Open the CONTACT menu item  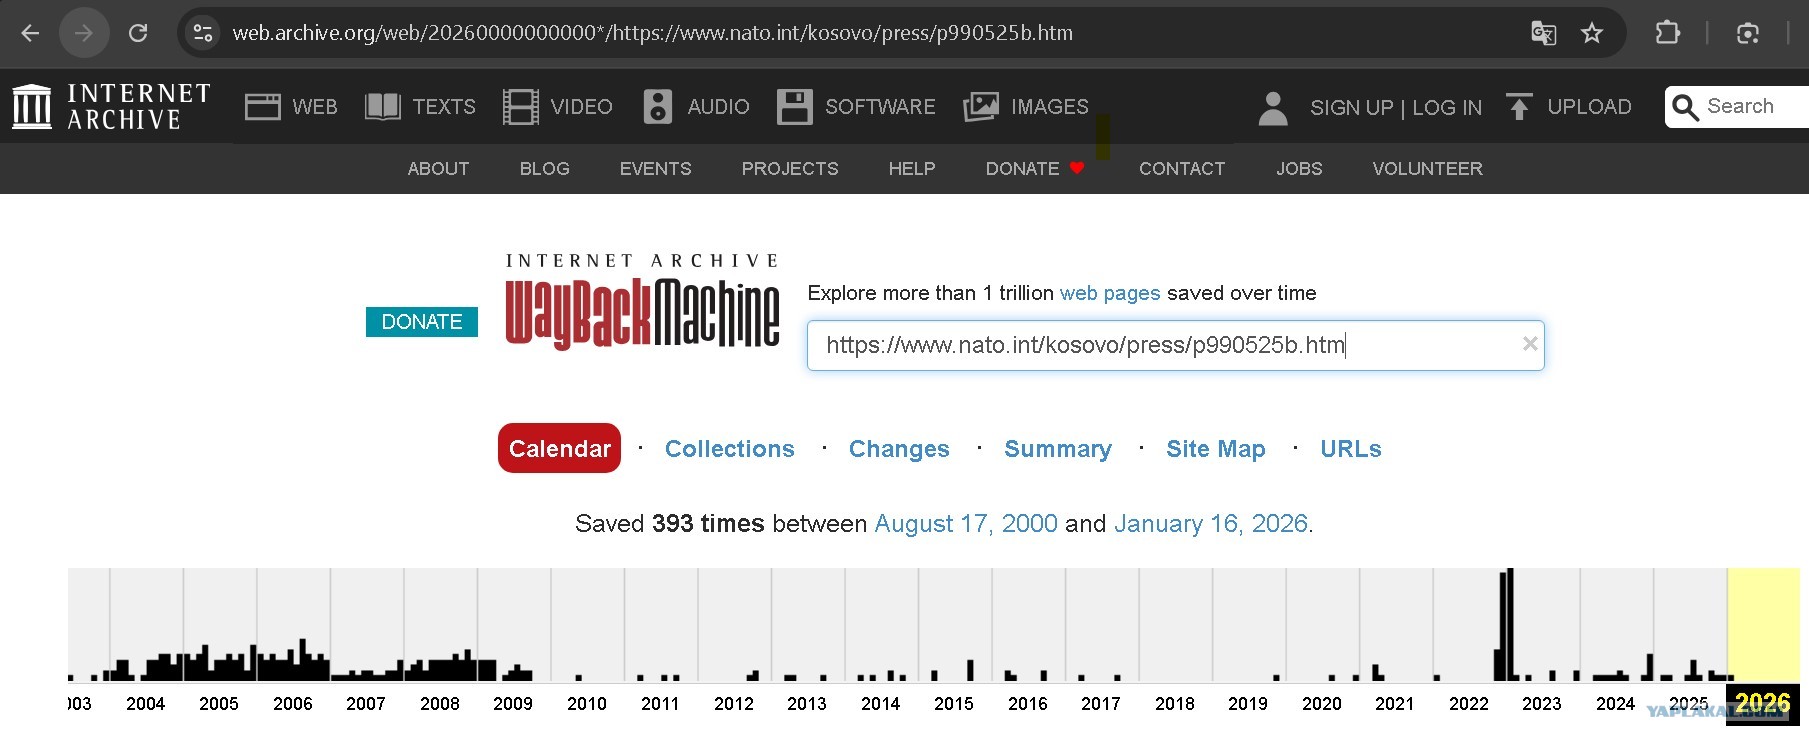(x=1182, y=169)
